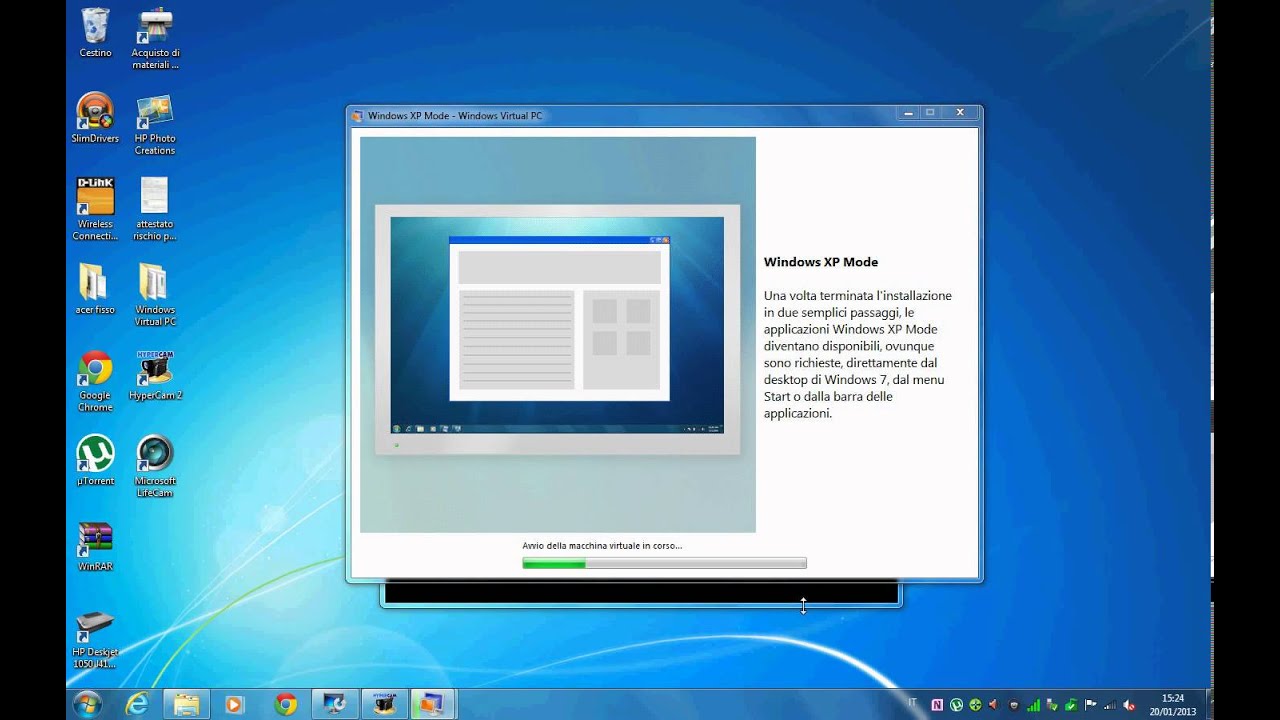
Task: Click the OneNote tray icon
Action: (x=937, y=704)
